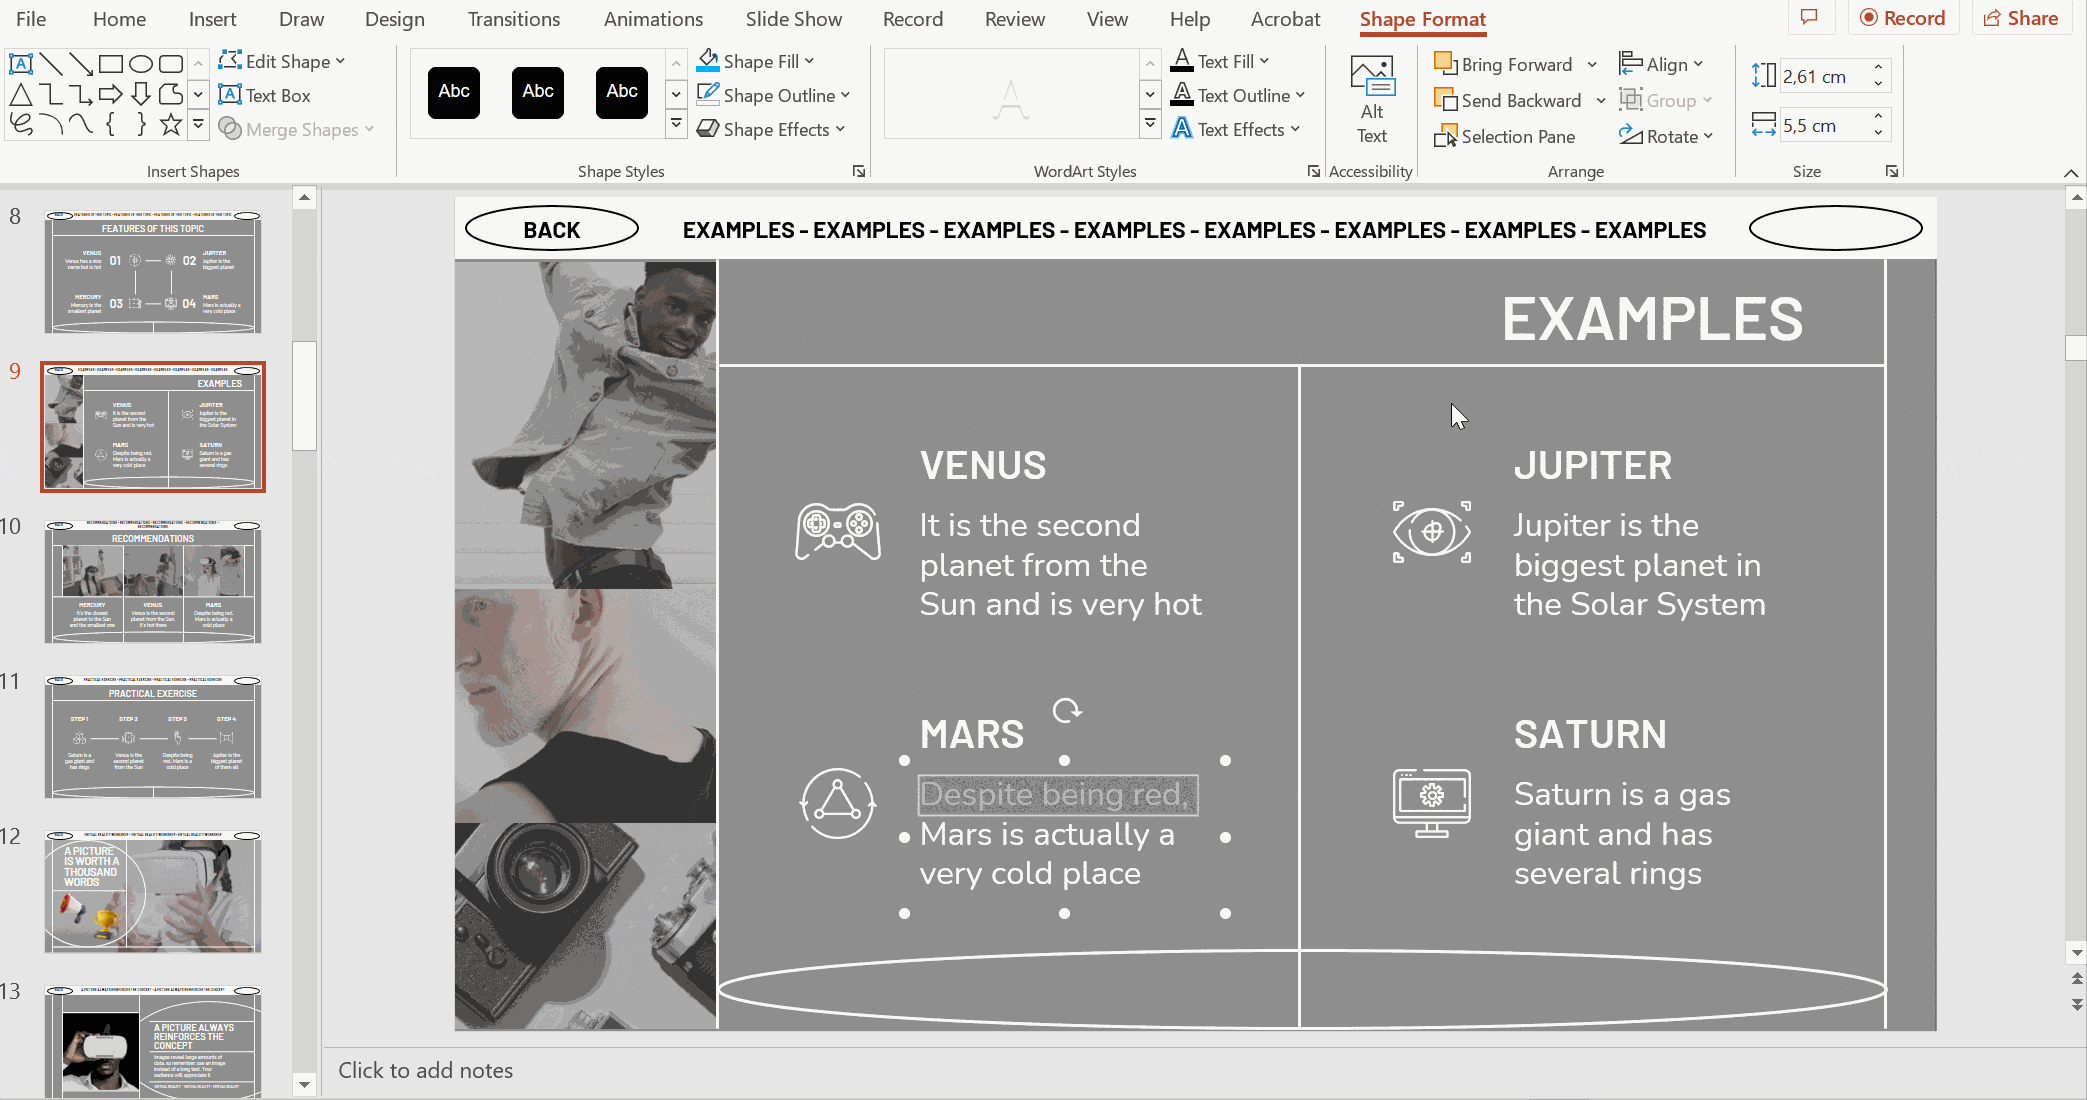This screenshot has height=1100, width=2087.
Task: Expand the shape styles gallery More arrow
Action: (x=676, y=125)
